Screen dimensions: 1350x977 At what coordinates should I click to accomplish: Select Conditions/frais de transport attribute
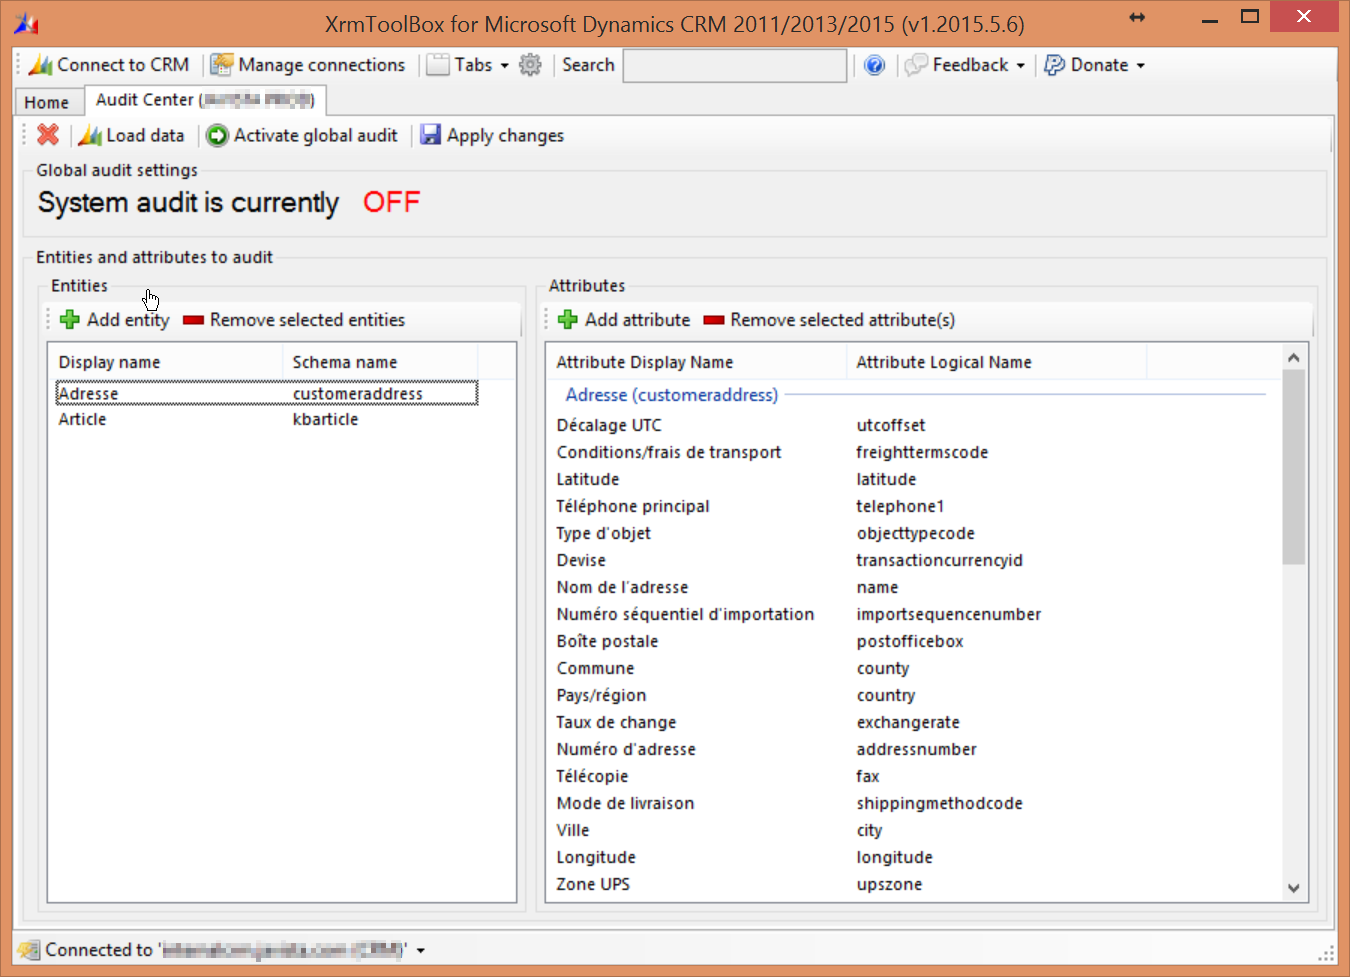click(669, 453)
